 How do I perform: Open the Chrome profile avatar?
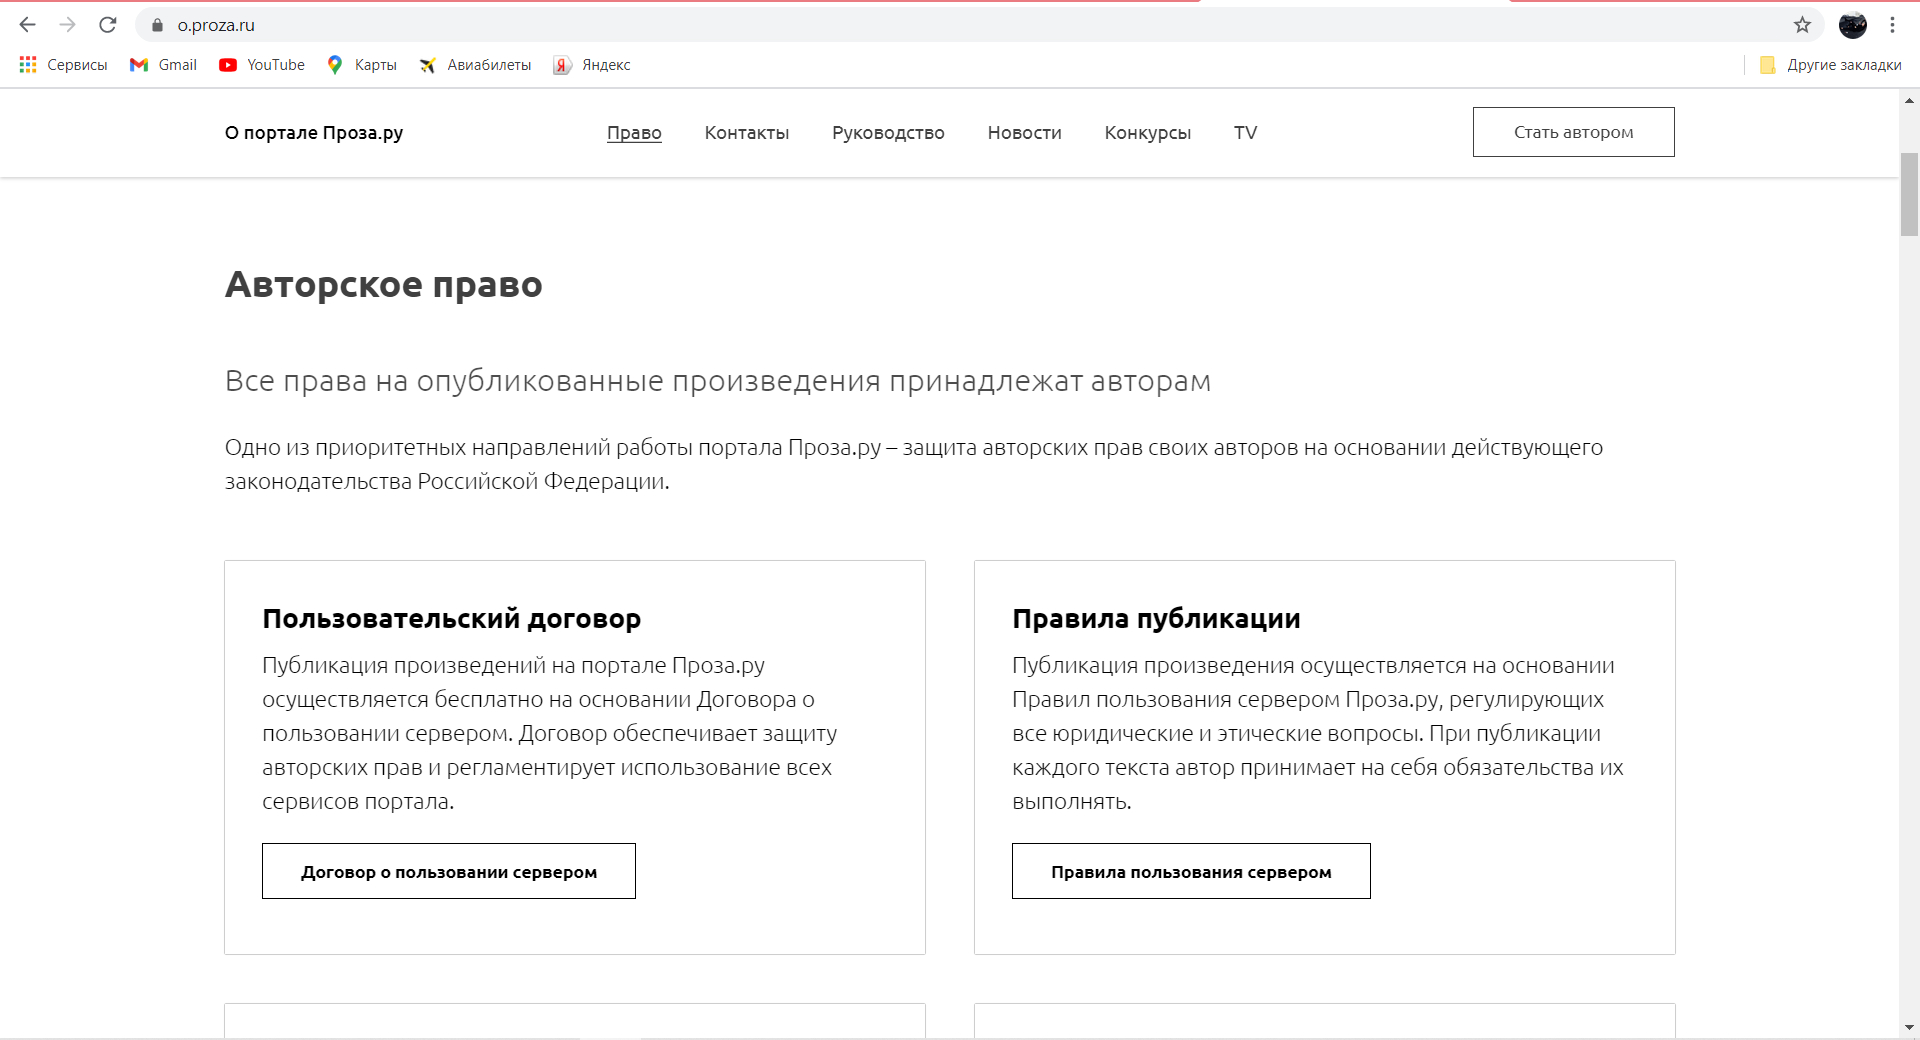tap(1852, 25)
